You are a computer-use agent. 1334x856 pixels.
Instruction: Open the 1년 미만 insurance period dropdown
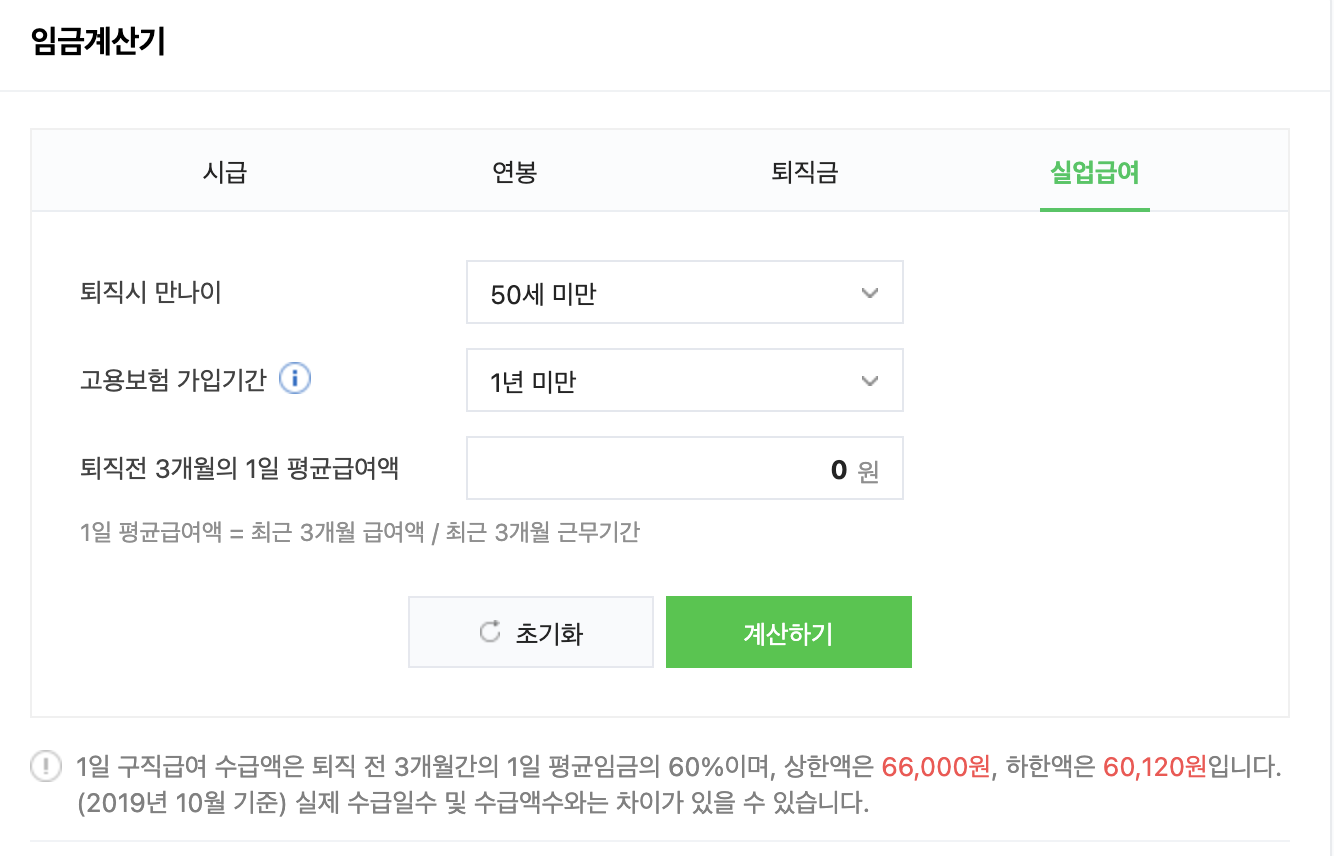pyautogui.click(x=684, y=380)
